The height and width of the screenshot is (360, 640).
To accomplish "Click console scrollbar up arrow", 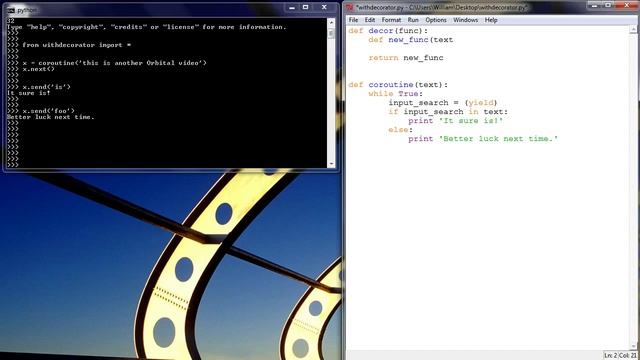I will pos(331,23).
